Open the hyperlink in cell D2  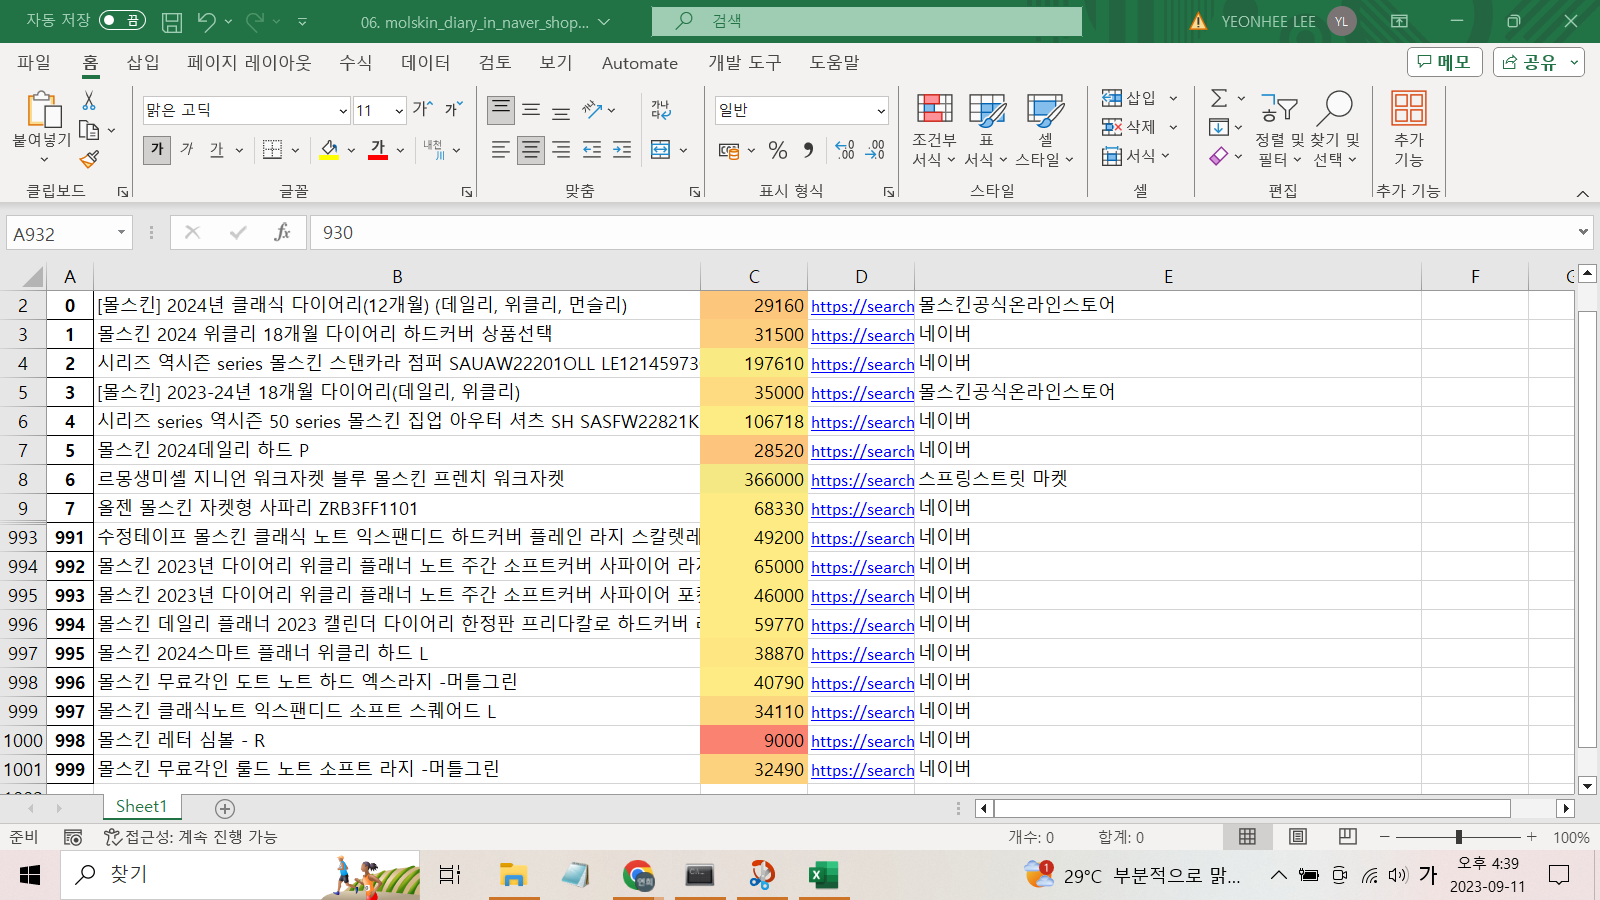click(x=862, y=306)
